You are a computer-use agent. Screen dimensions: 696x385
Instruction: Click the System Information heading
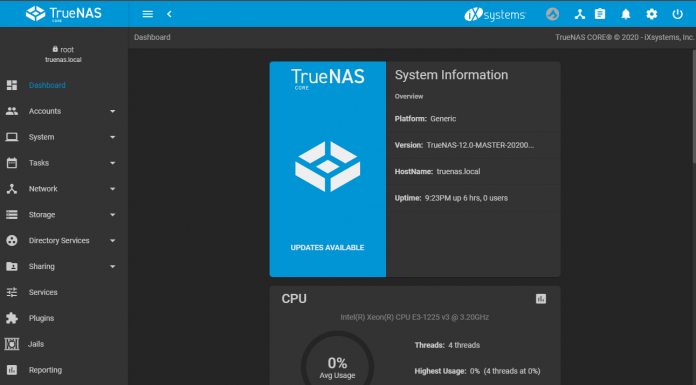[x=451, y=75]
